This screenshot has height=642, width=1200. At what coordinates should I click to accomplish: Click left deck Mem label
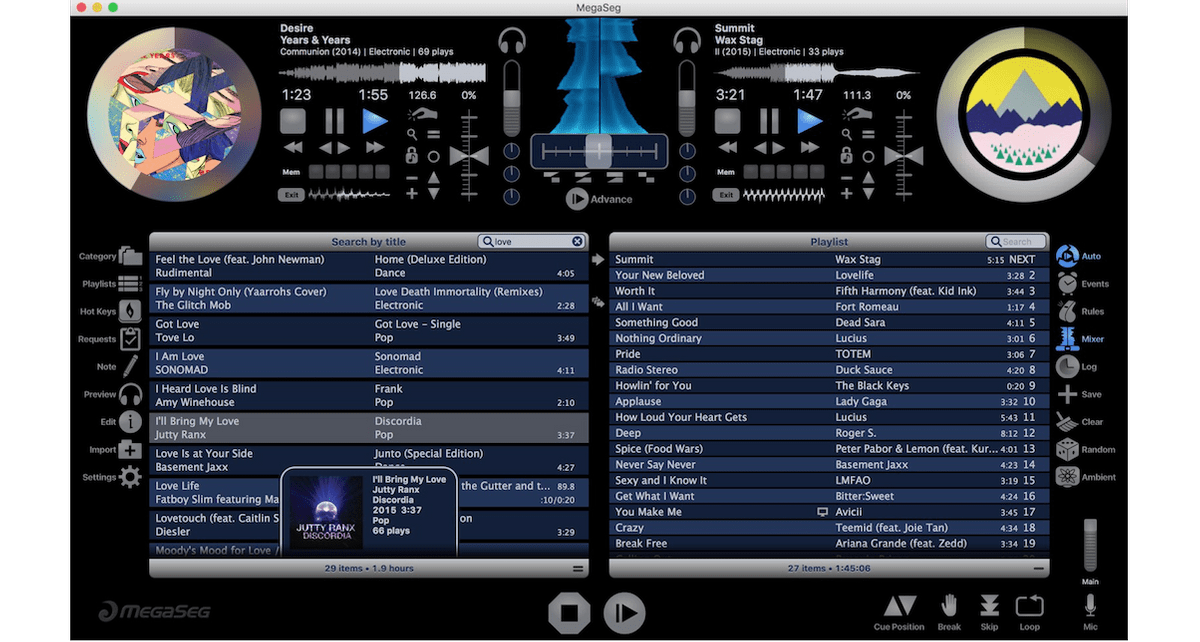click(x=289, y=172)
